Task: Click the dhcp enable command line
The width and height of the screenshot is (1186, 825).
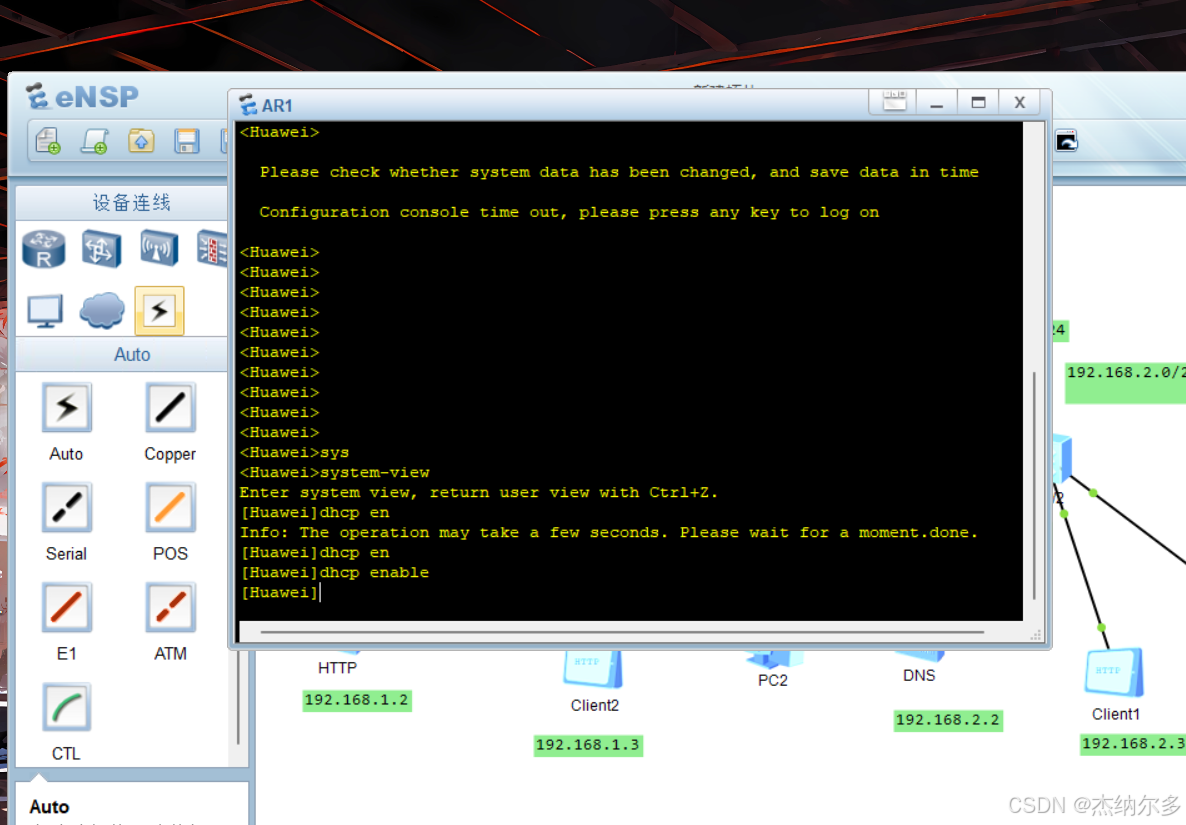Action: tap(334, 572)
